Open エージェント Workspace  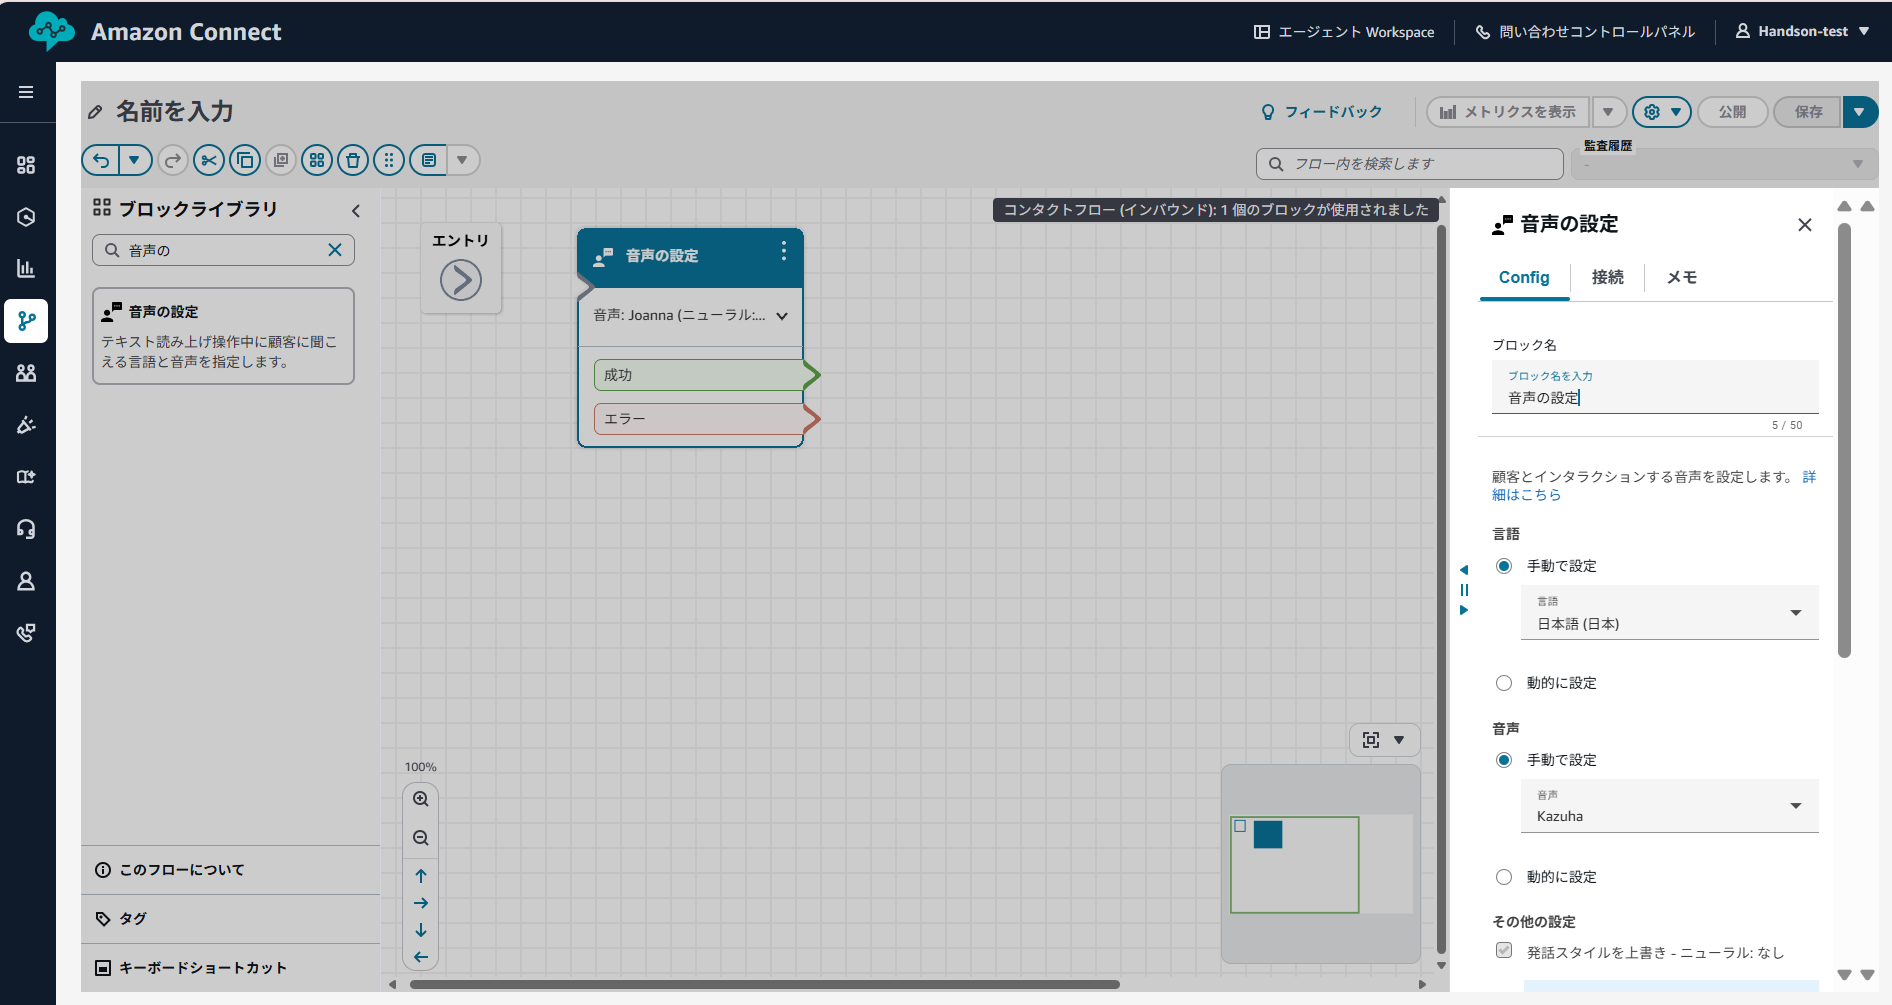tap(1344, 32)
